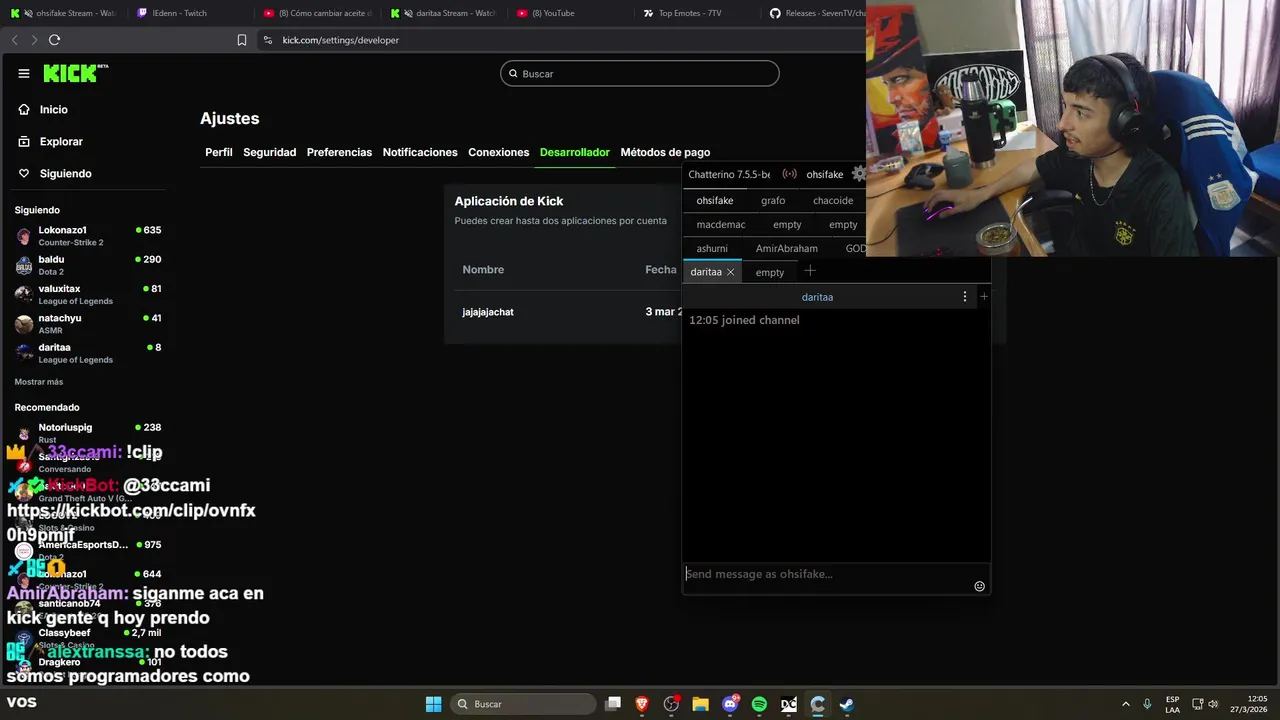The image size is (1280, 720).
Task: Reload the kick.com page
Action: click(54, 40)
